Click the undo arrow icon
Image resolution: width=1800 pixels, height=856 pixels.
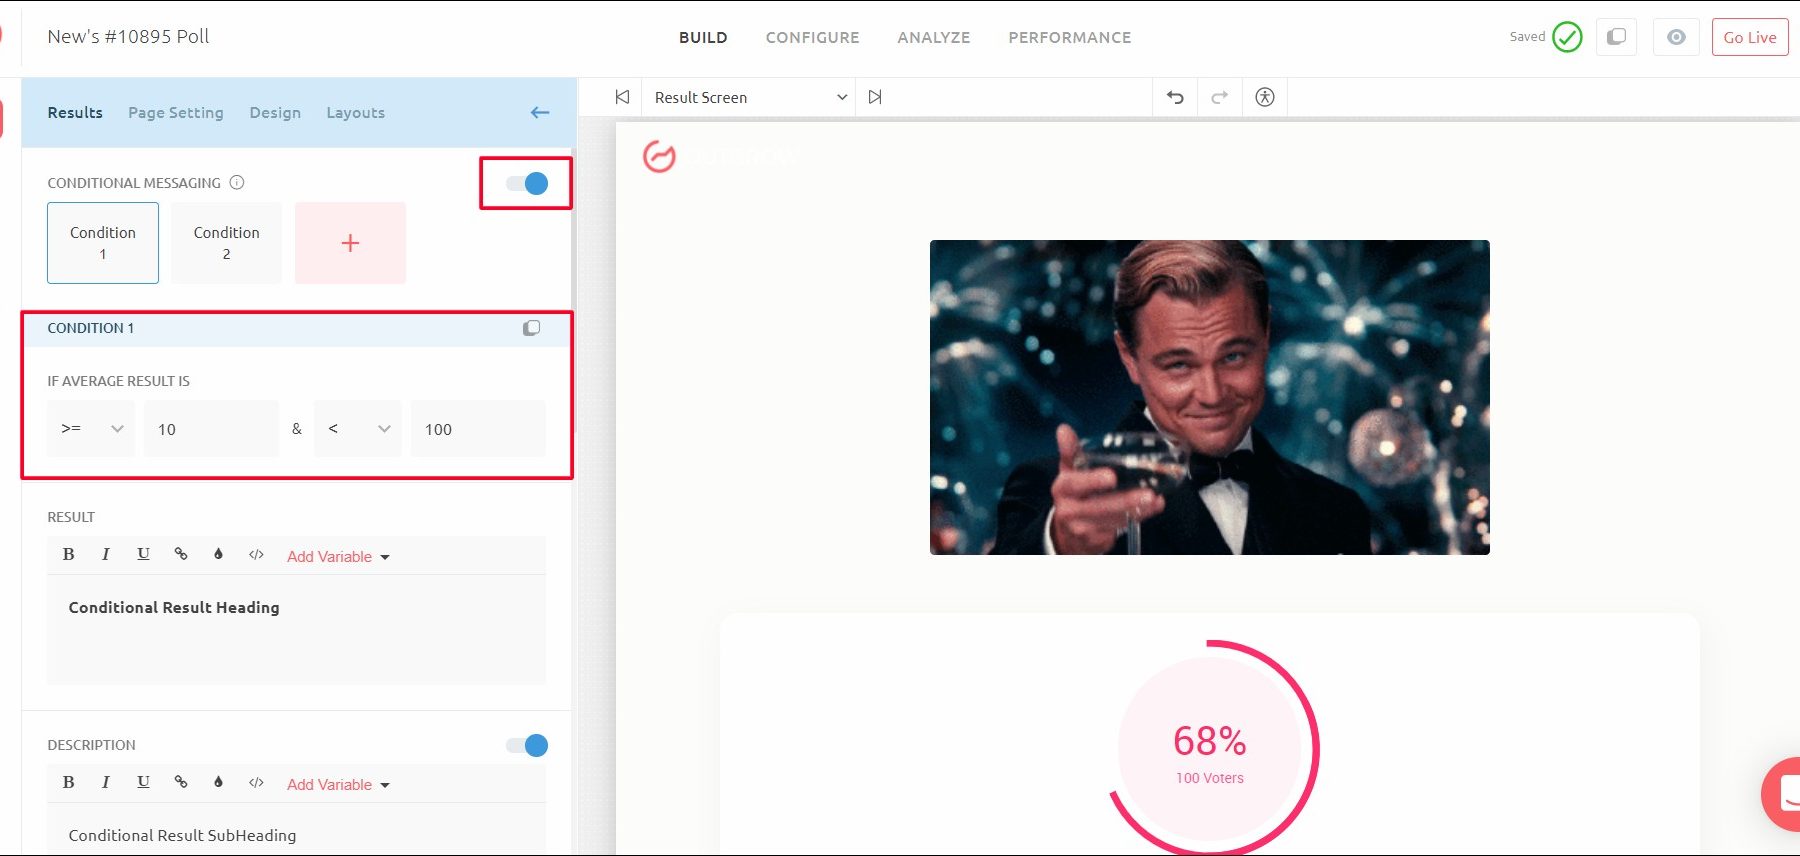click(x=1175, y=97)
